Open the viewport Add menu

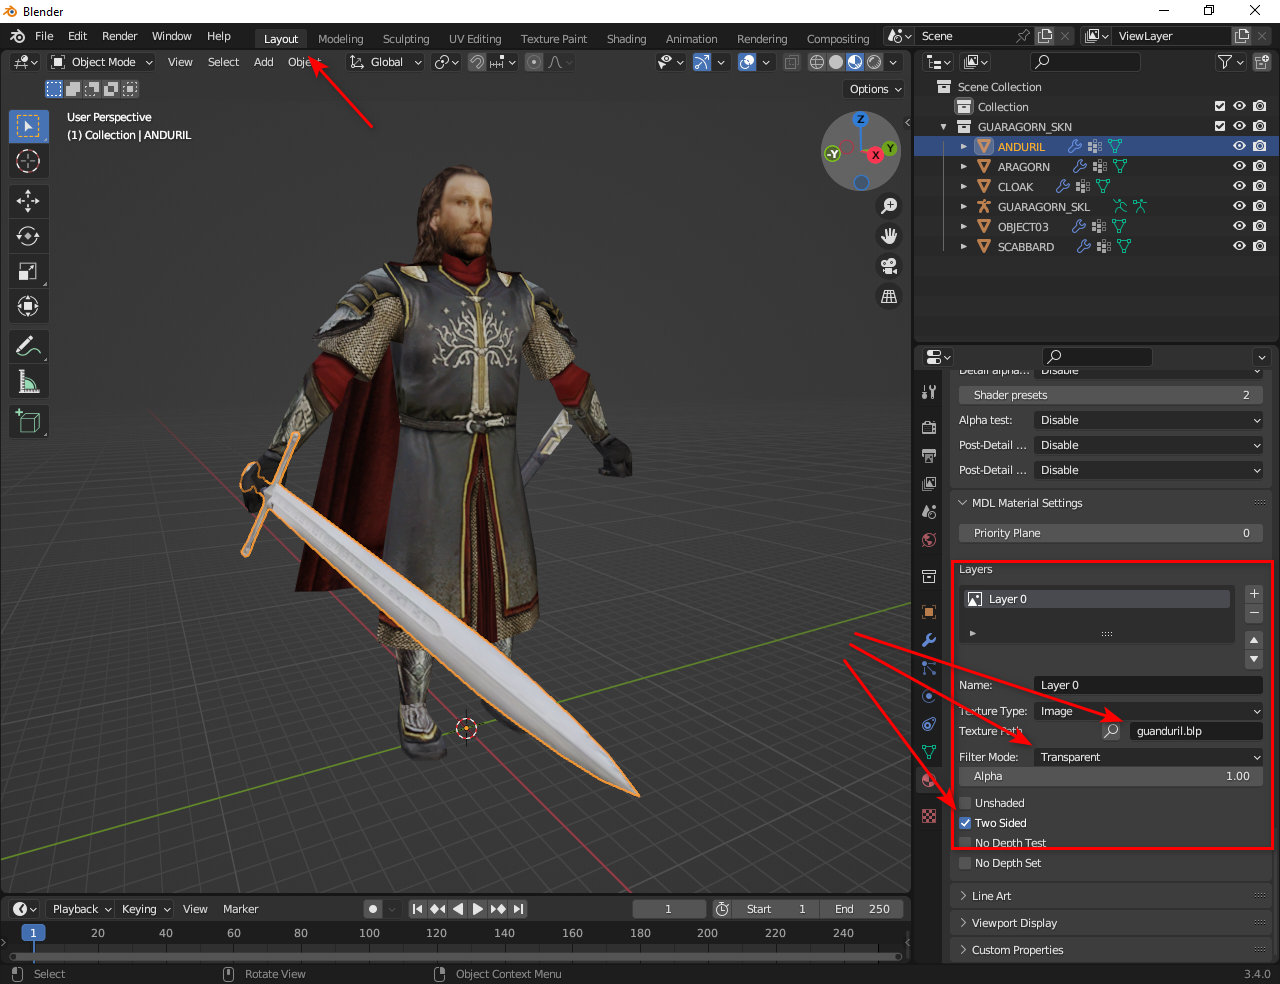(x=264, y=62)
